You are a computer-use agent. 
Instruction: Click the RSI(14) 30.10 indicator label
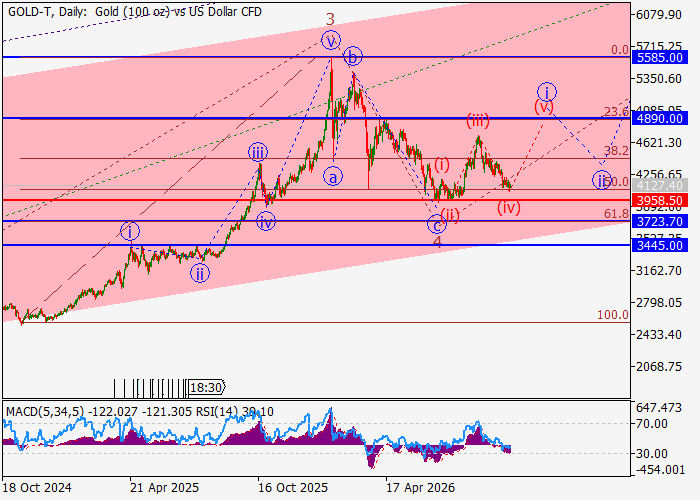235,412
